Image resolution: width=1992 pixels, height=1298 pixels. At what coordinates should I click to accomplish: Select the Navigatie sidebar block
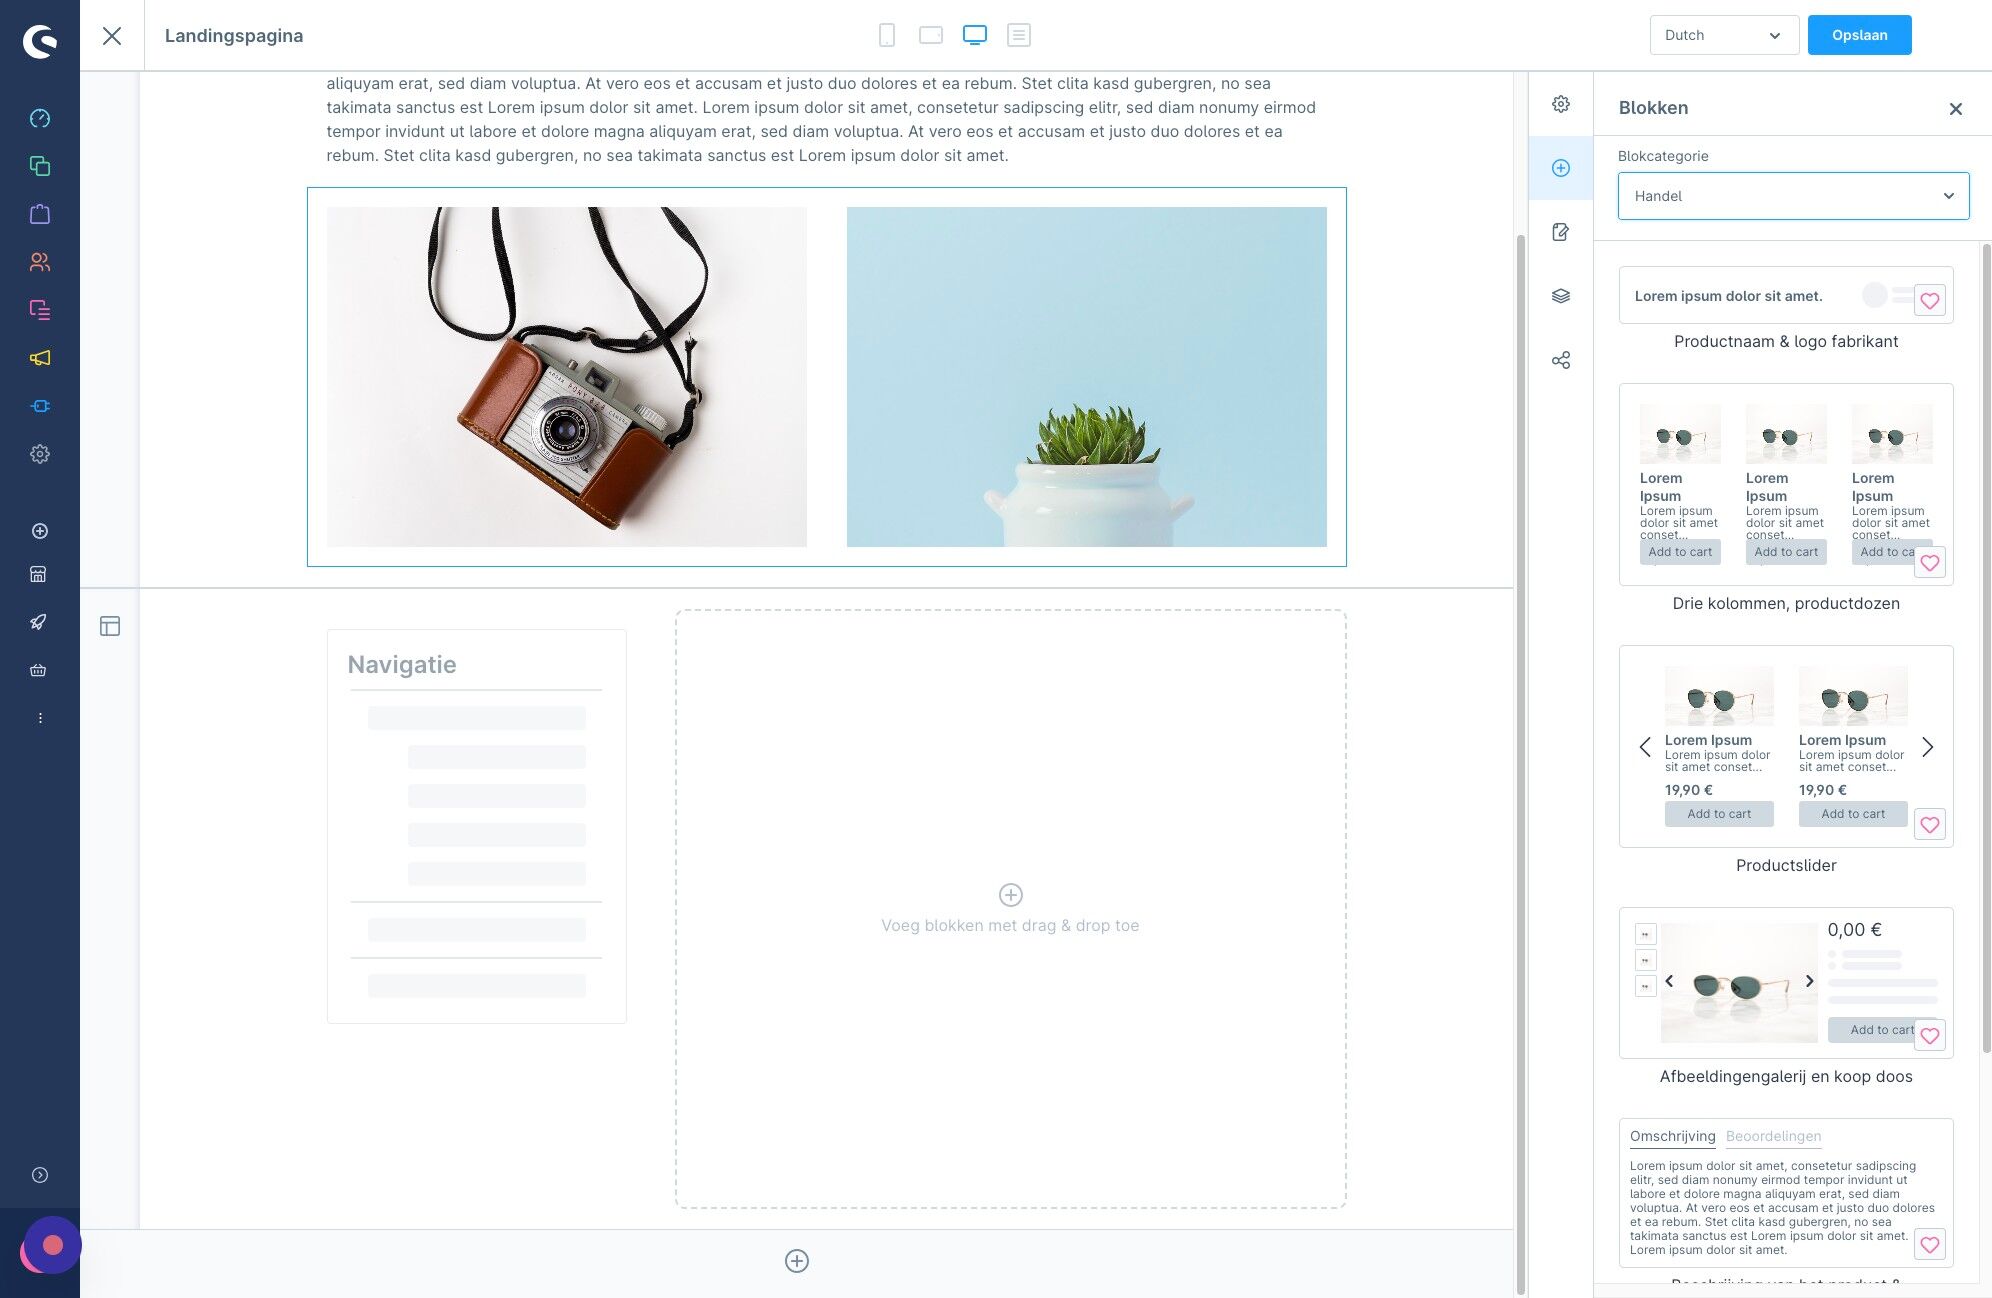(477, 826)
